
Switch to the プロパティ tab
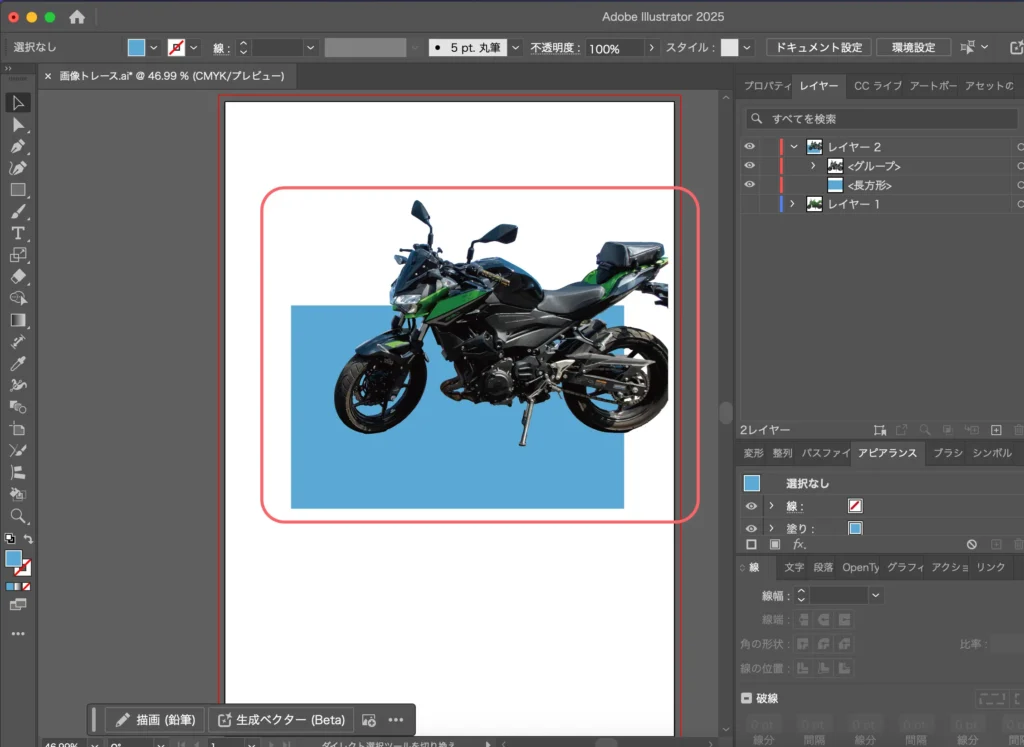point(765,87)
